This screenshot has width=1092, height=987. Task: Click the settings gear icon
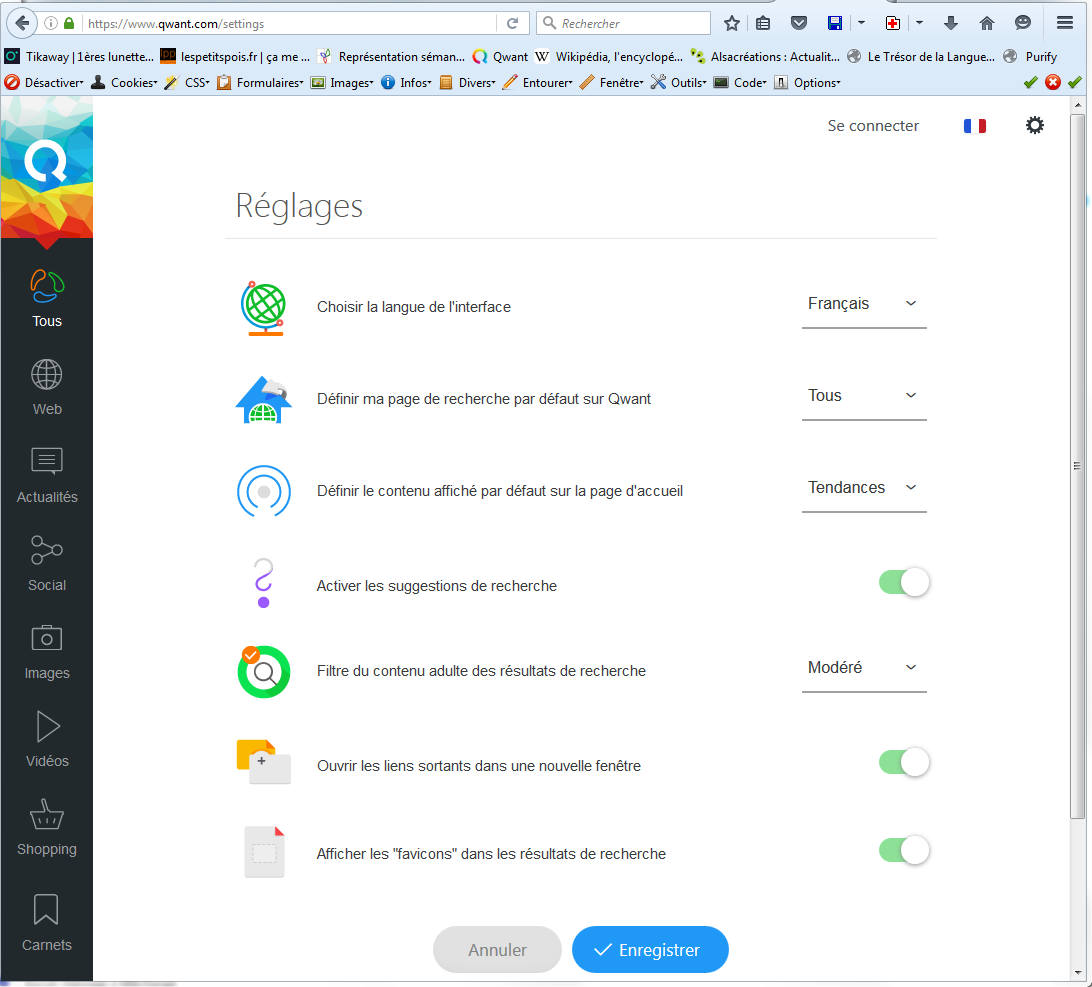coord(1035,125)
